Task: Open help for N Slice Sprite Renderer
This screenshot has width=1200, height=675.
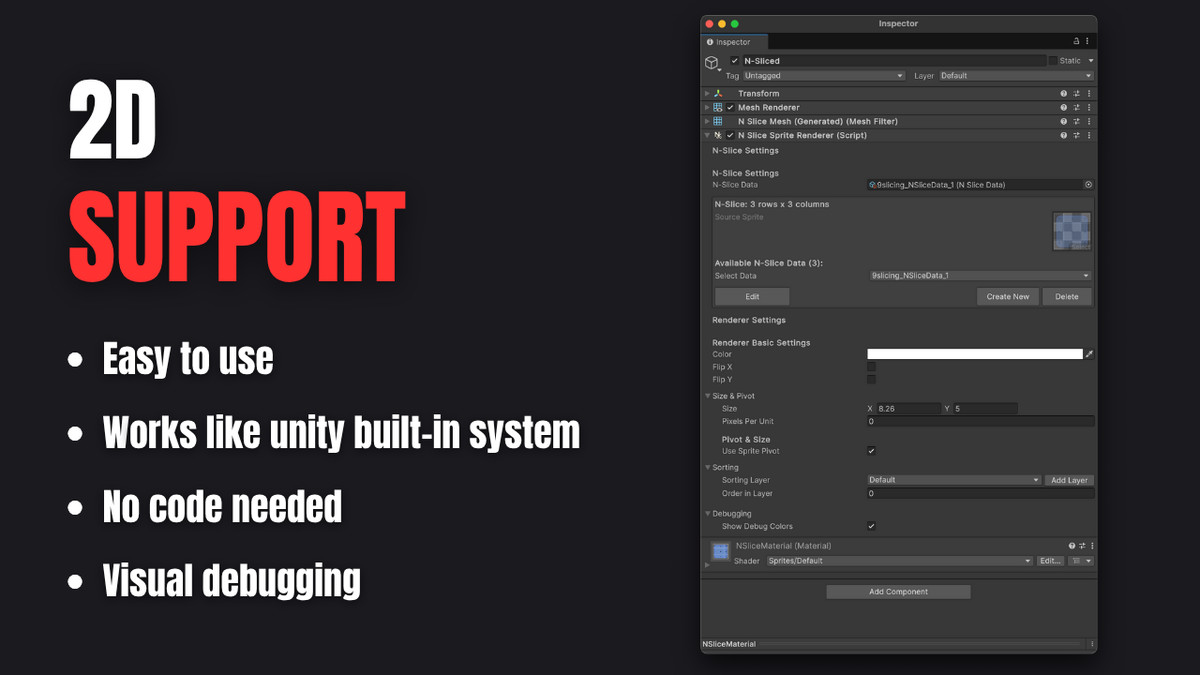Action: click(x=1064, y=135)
